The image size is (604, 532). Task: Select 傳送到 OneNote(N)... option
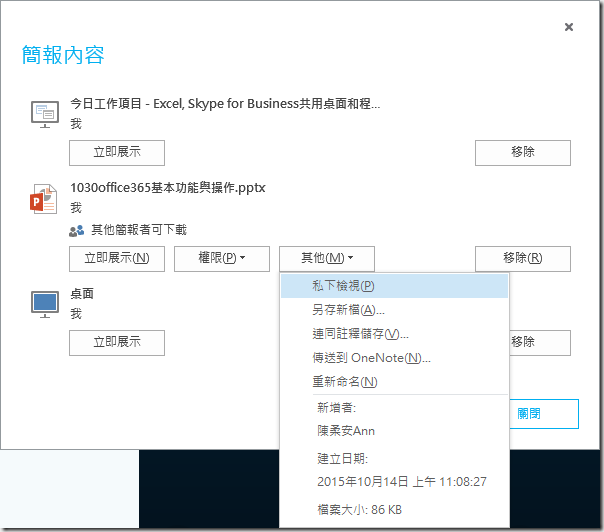pos(371,358)
